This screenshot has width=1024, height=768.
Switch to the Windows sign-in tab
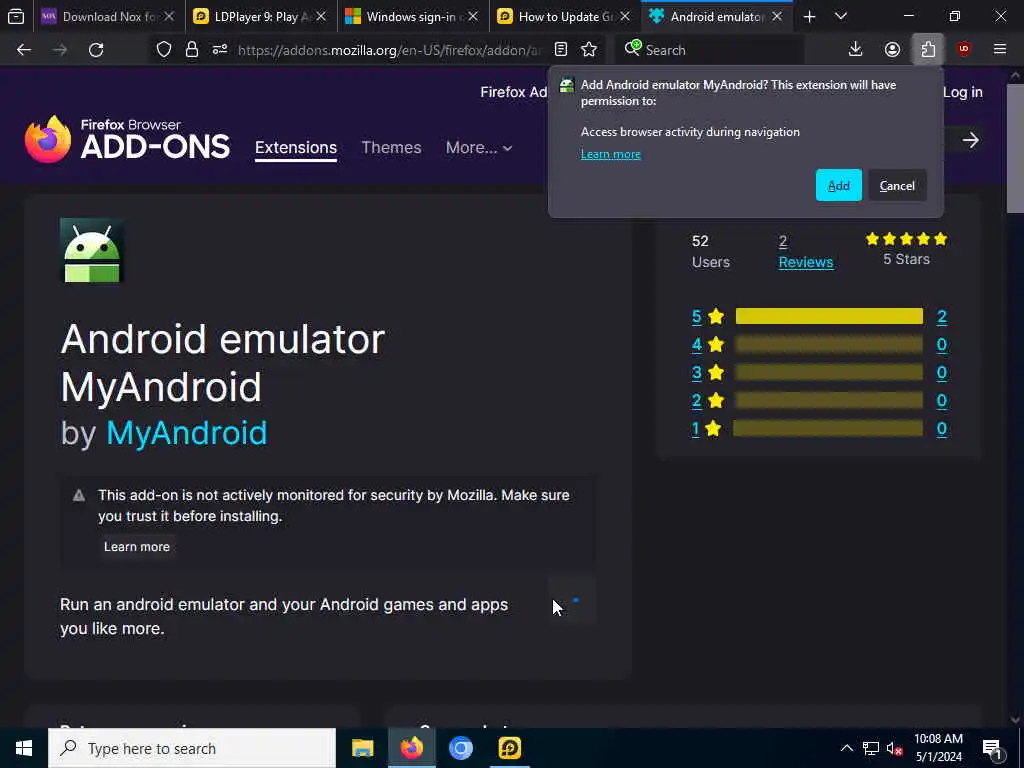pyautogui.click(x=413, y=16)
